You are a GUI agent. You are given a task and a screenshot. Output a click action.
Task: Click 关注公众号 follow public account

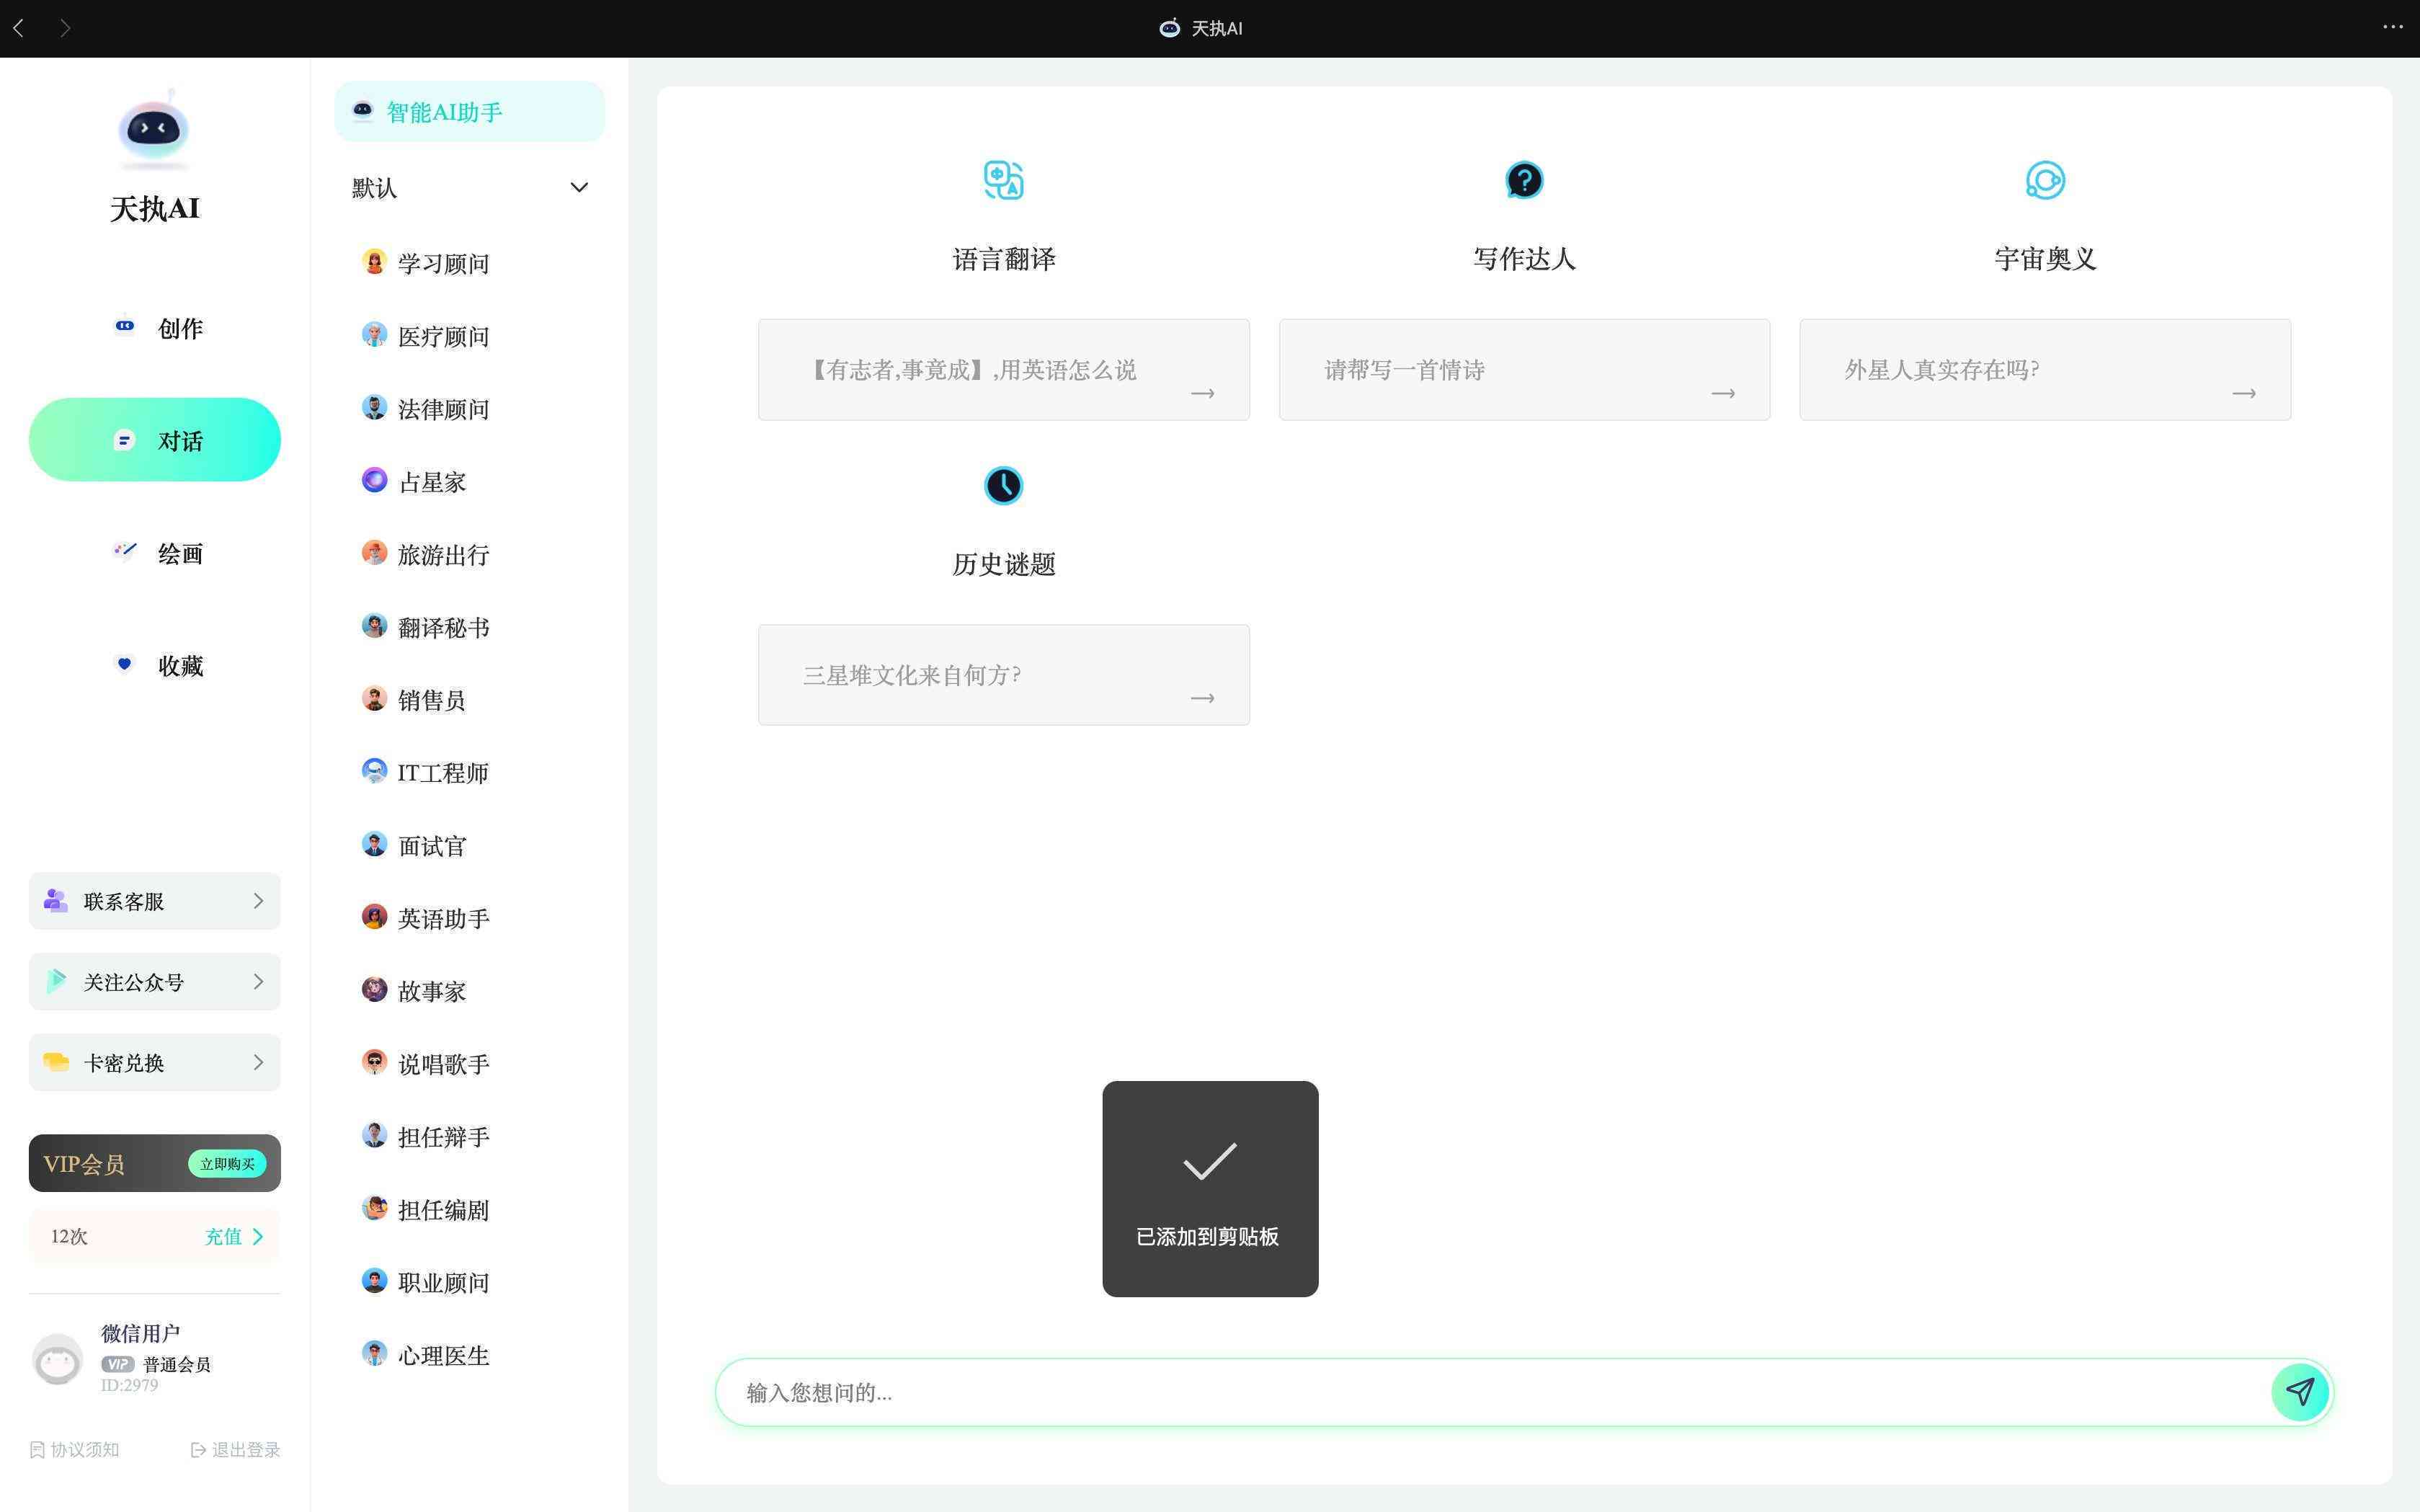tap(154, 981)
